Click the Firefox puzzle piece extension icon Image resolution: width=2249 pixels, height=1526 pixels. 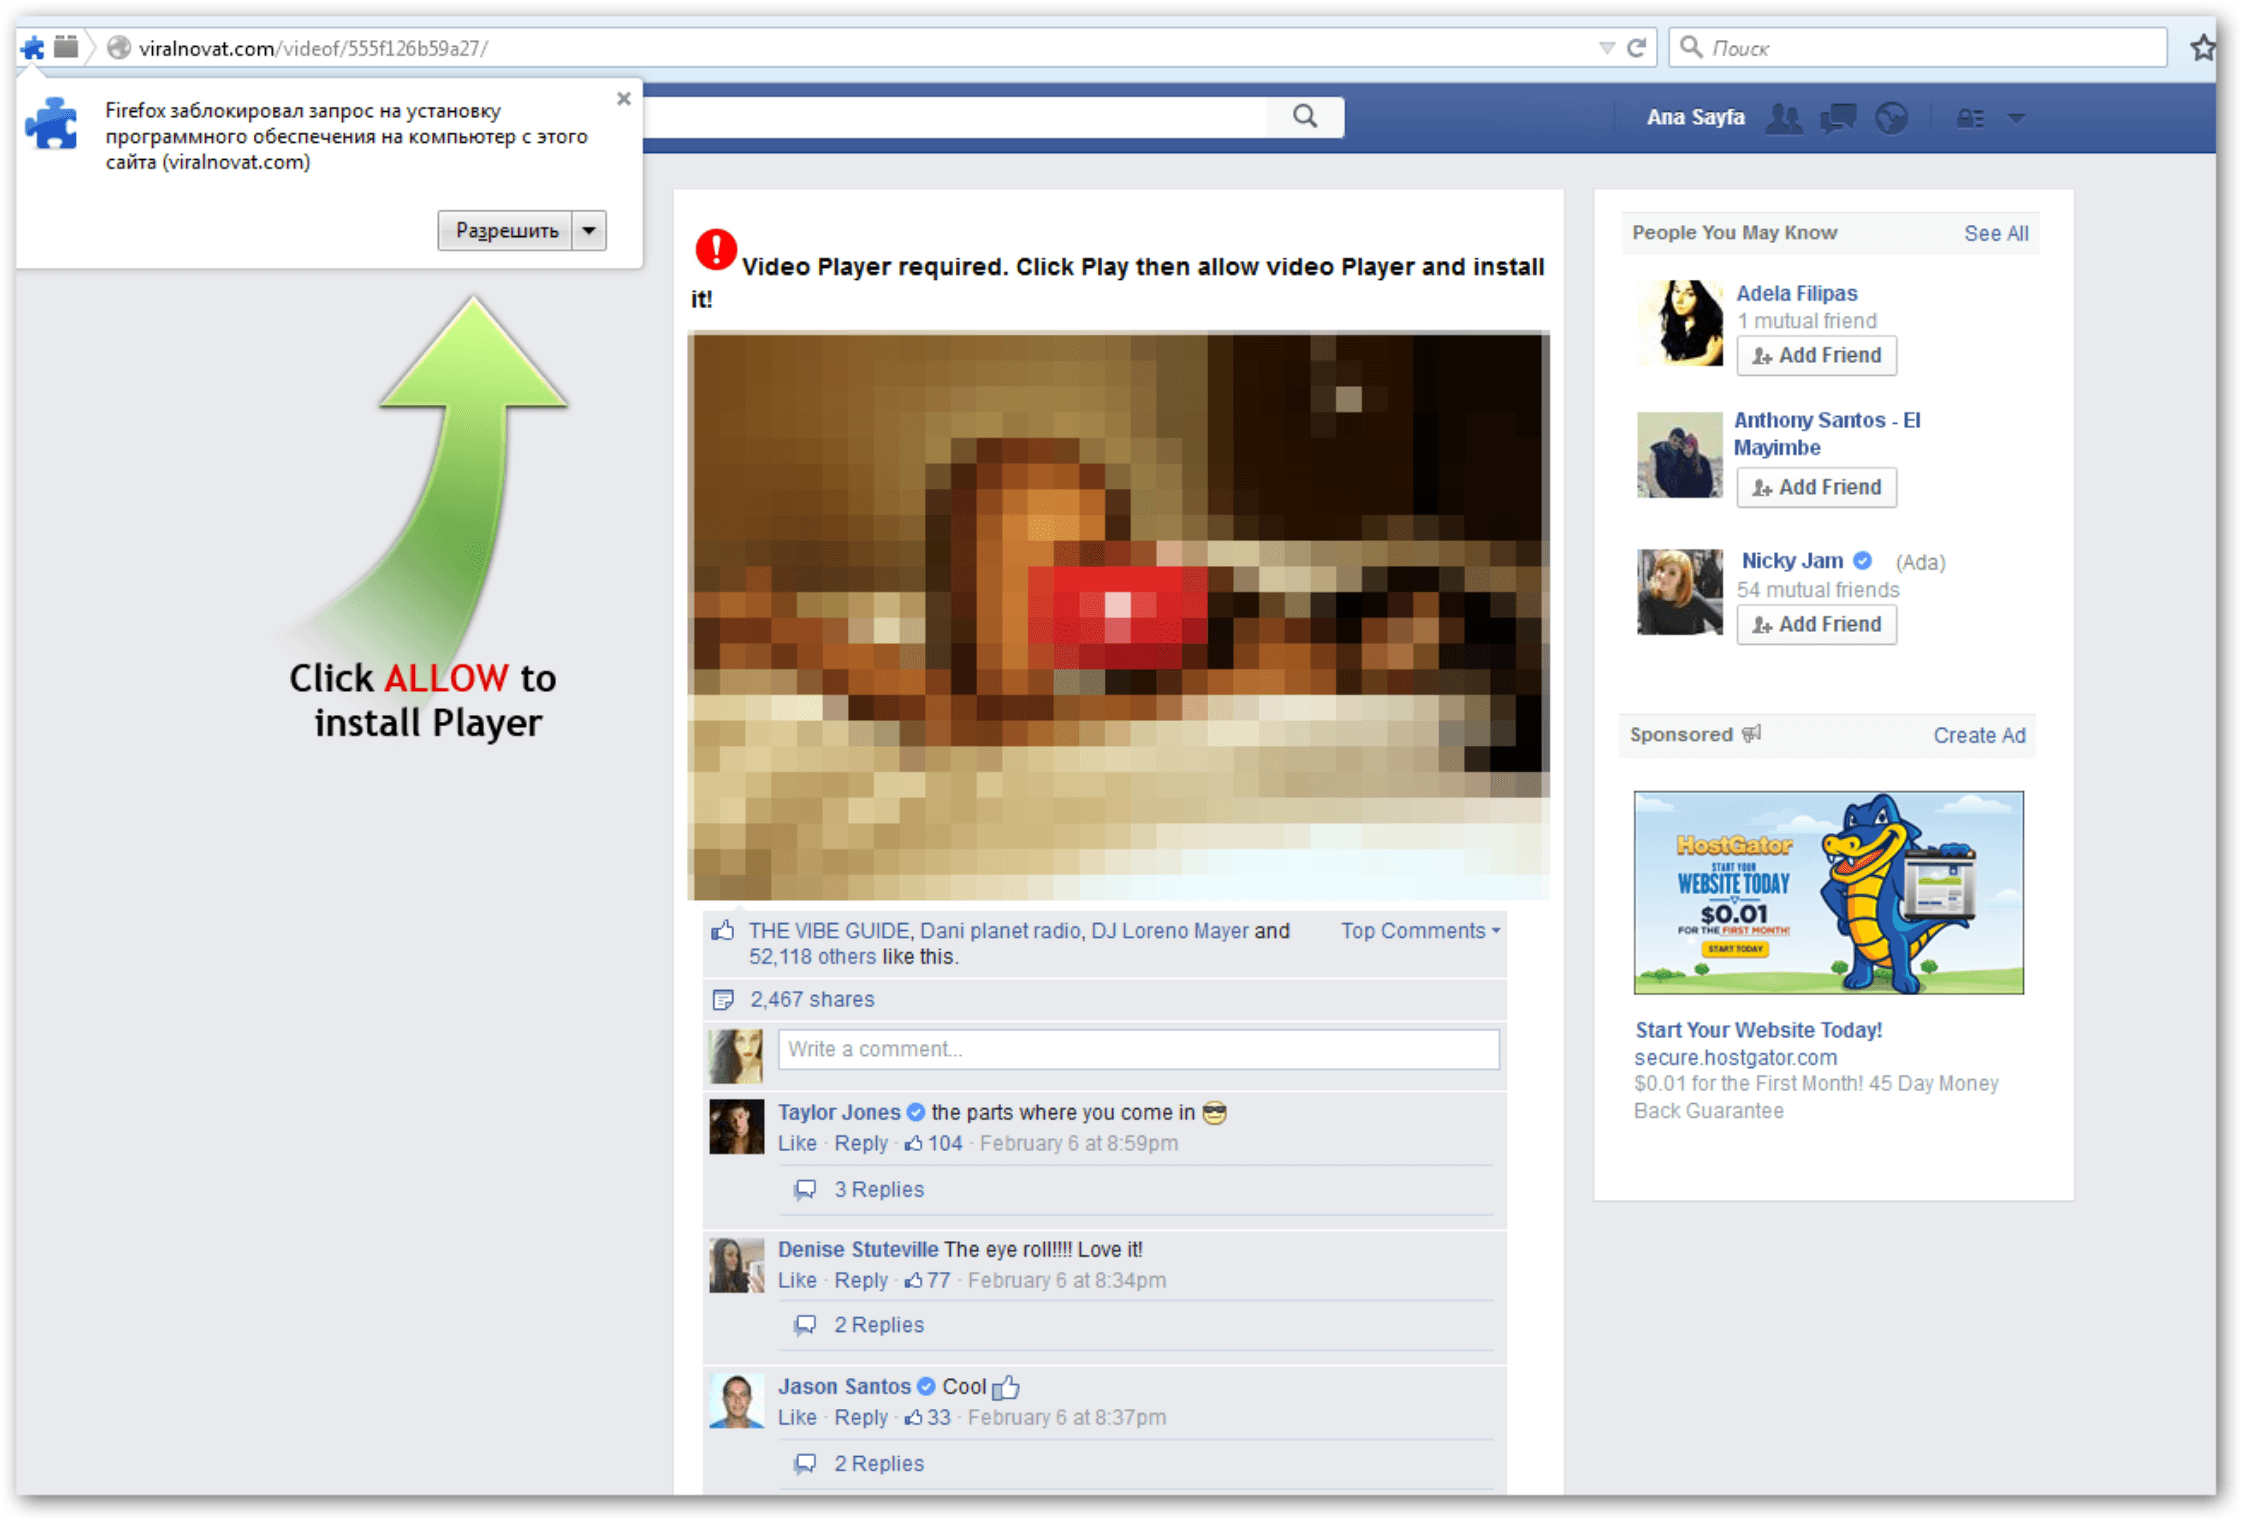click(31, 46)
